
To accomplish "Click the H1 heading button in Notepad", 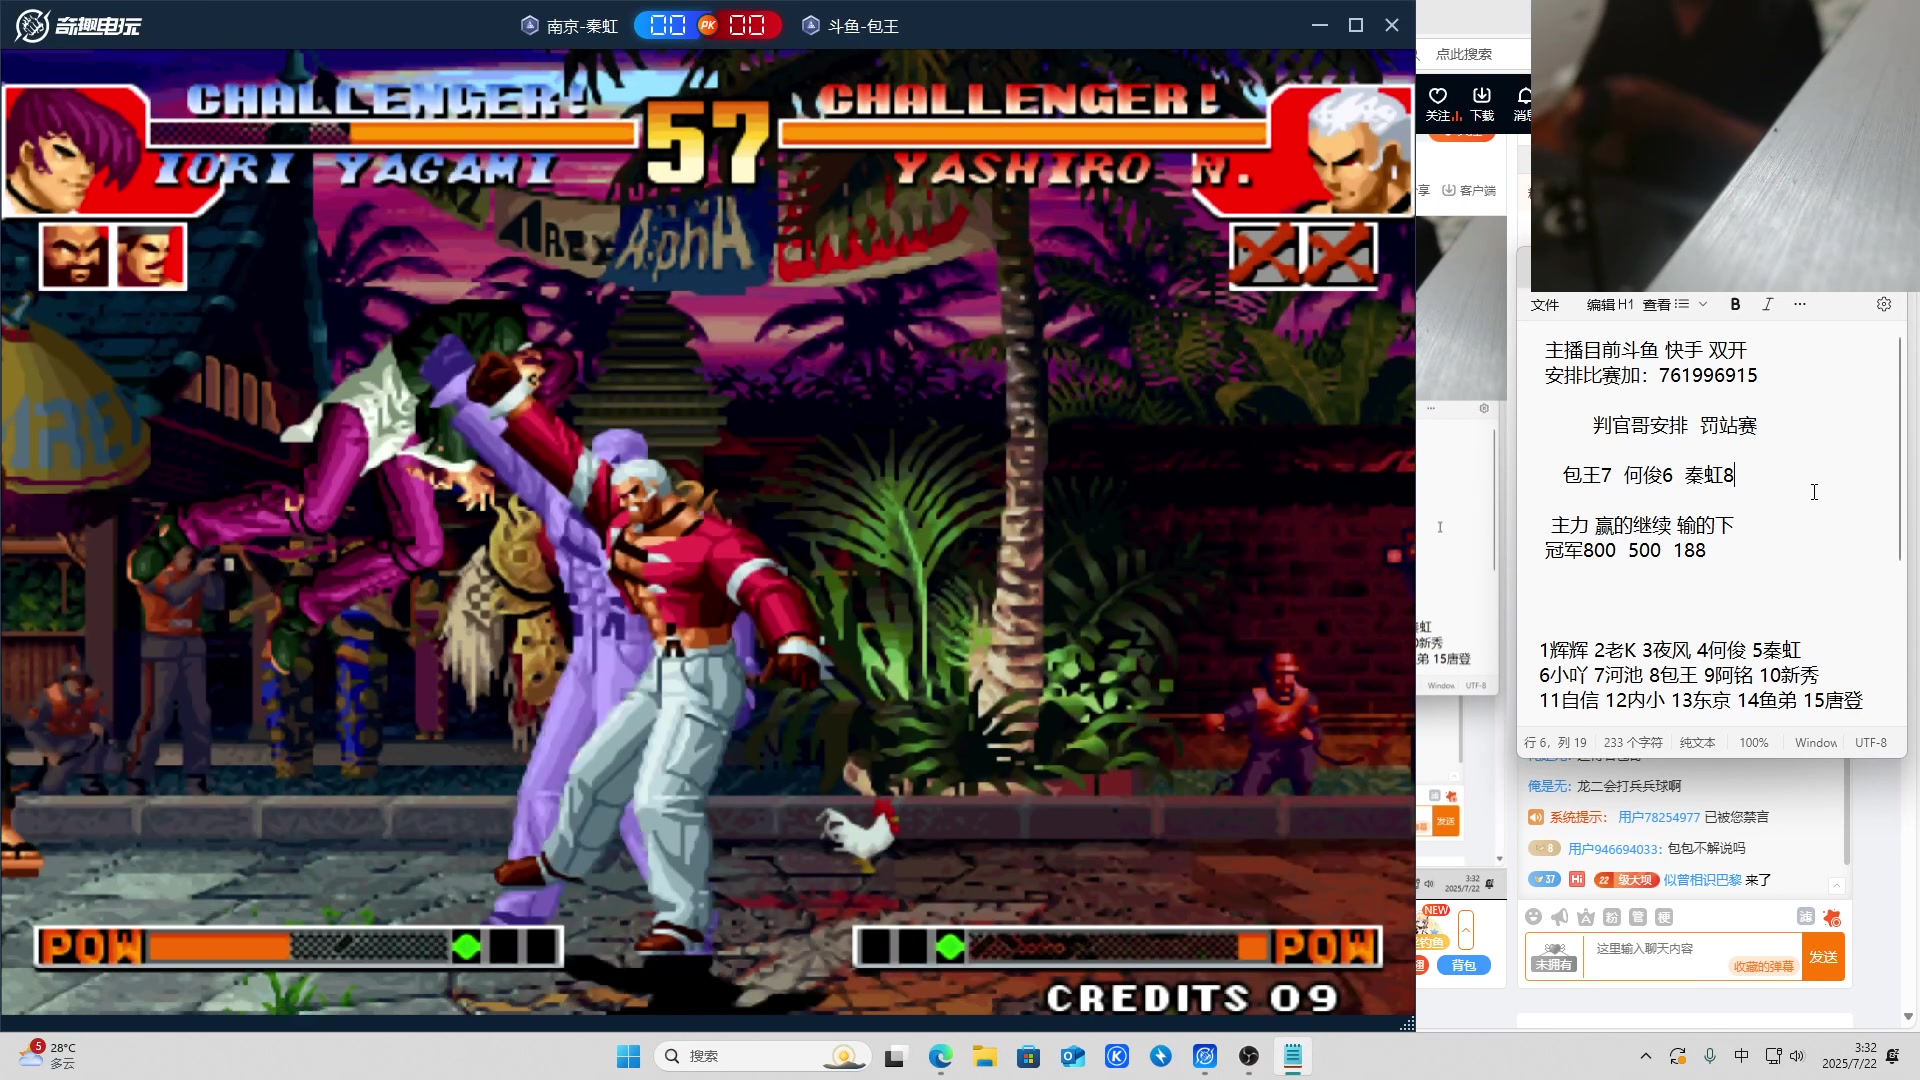I will pyautogui.click(x=1626, y=304).
